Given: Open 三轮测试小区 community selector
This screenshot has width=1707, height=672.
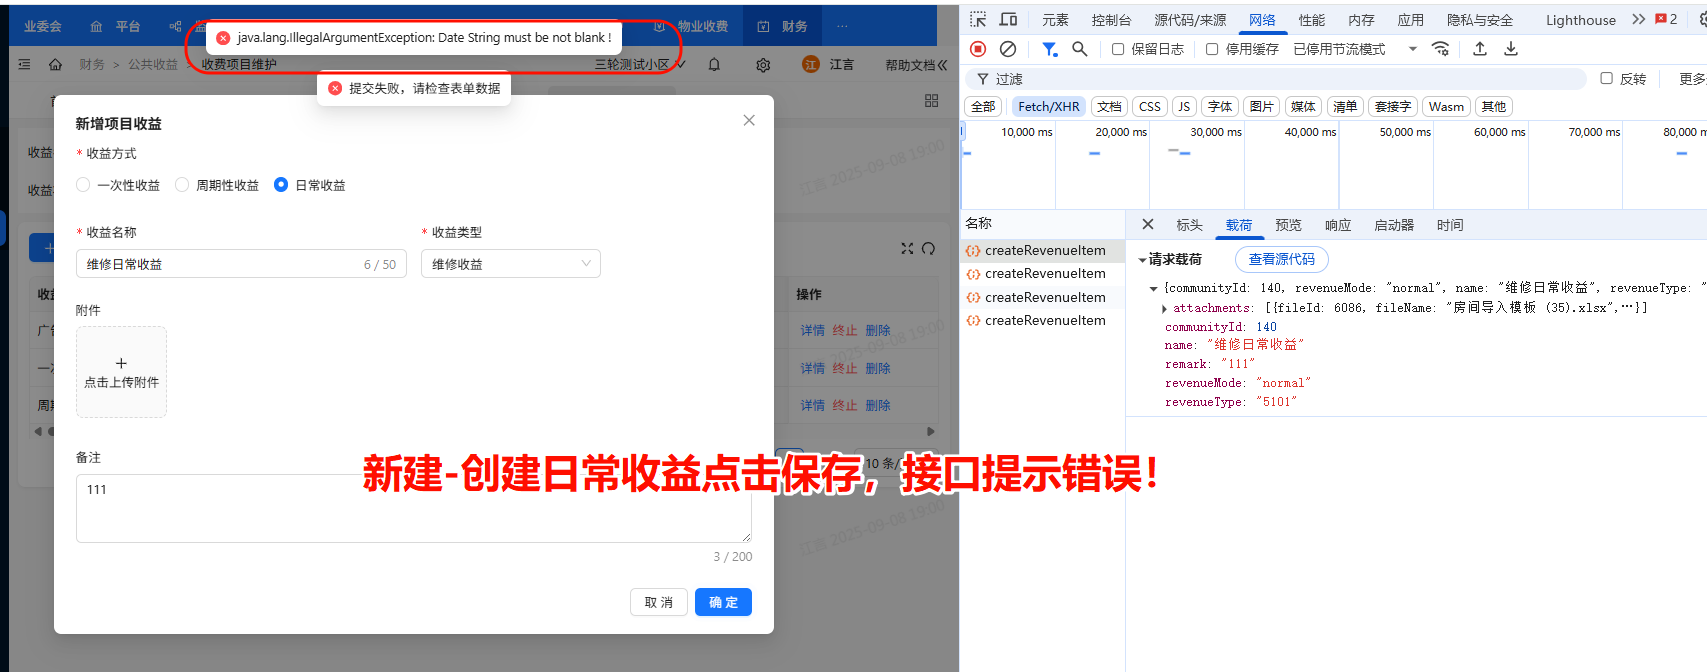Looking at the screenshot, I should point(640,64).
